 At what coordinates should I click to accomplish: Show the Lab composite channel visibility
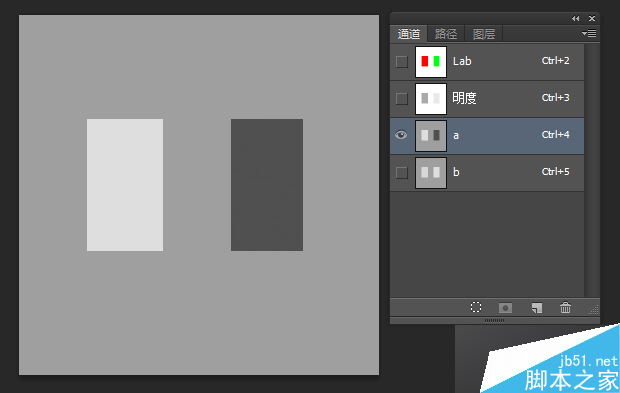(402, 62)
